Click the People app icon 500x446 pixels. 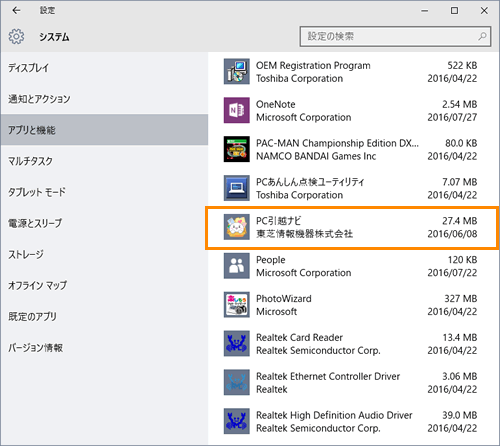(237, 266)
